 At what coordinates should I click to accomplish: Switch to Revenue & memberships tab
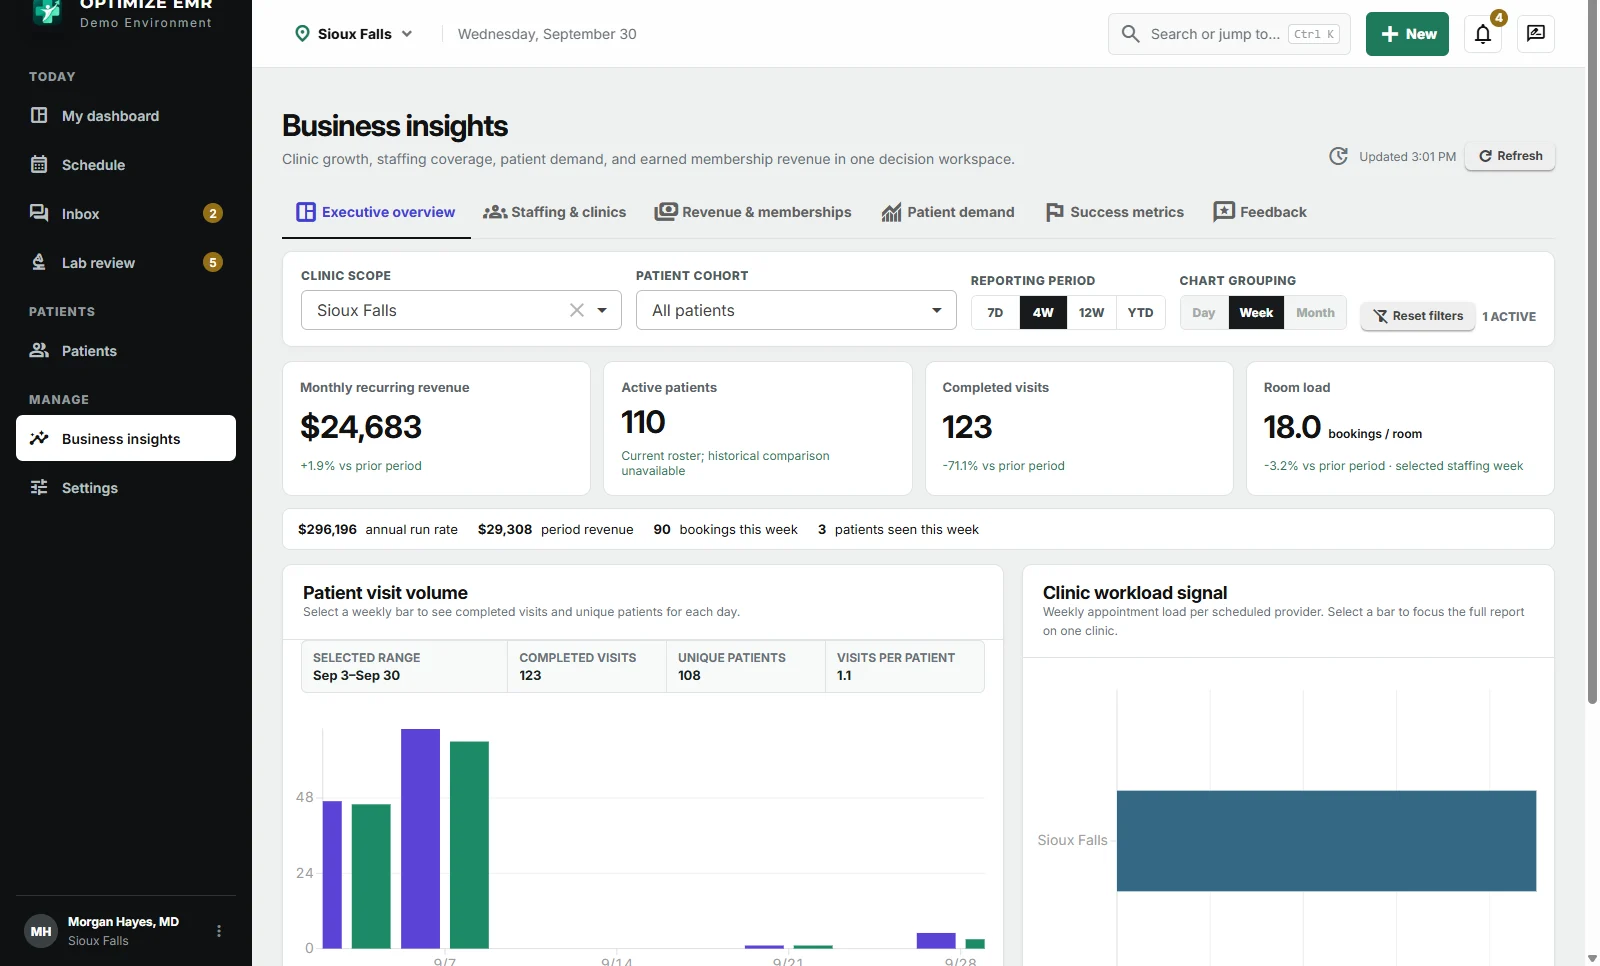point(753,212)
